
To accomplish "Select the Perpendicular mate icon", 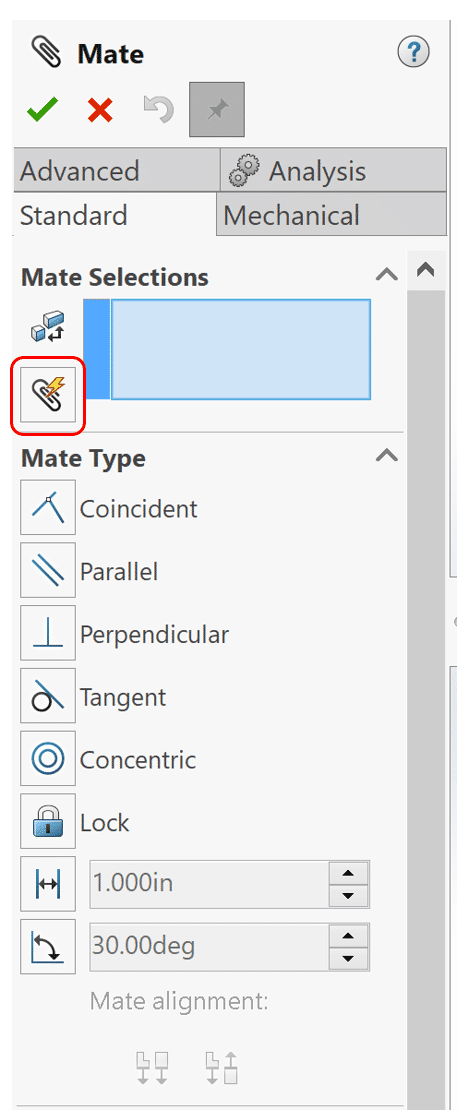I will pos(48,633).
